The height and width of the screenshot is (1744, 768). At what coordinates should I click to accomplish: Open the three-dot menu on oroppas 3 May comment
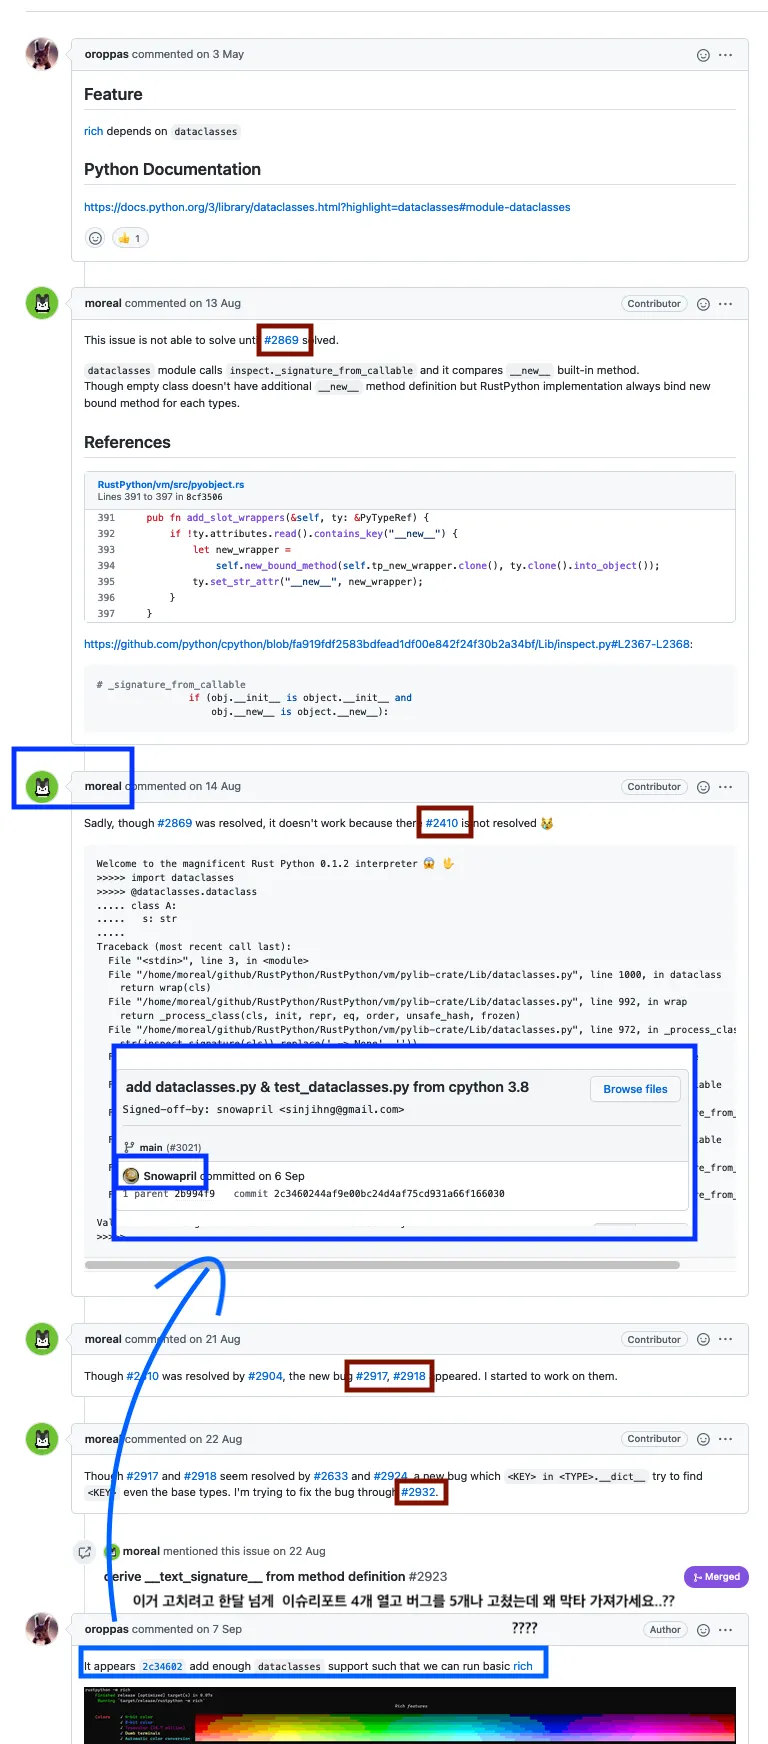726,55
